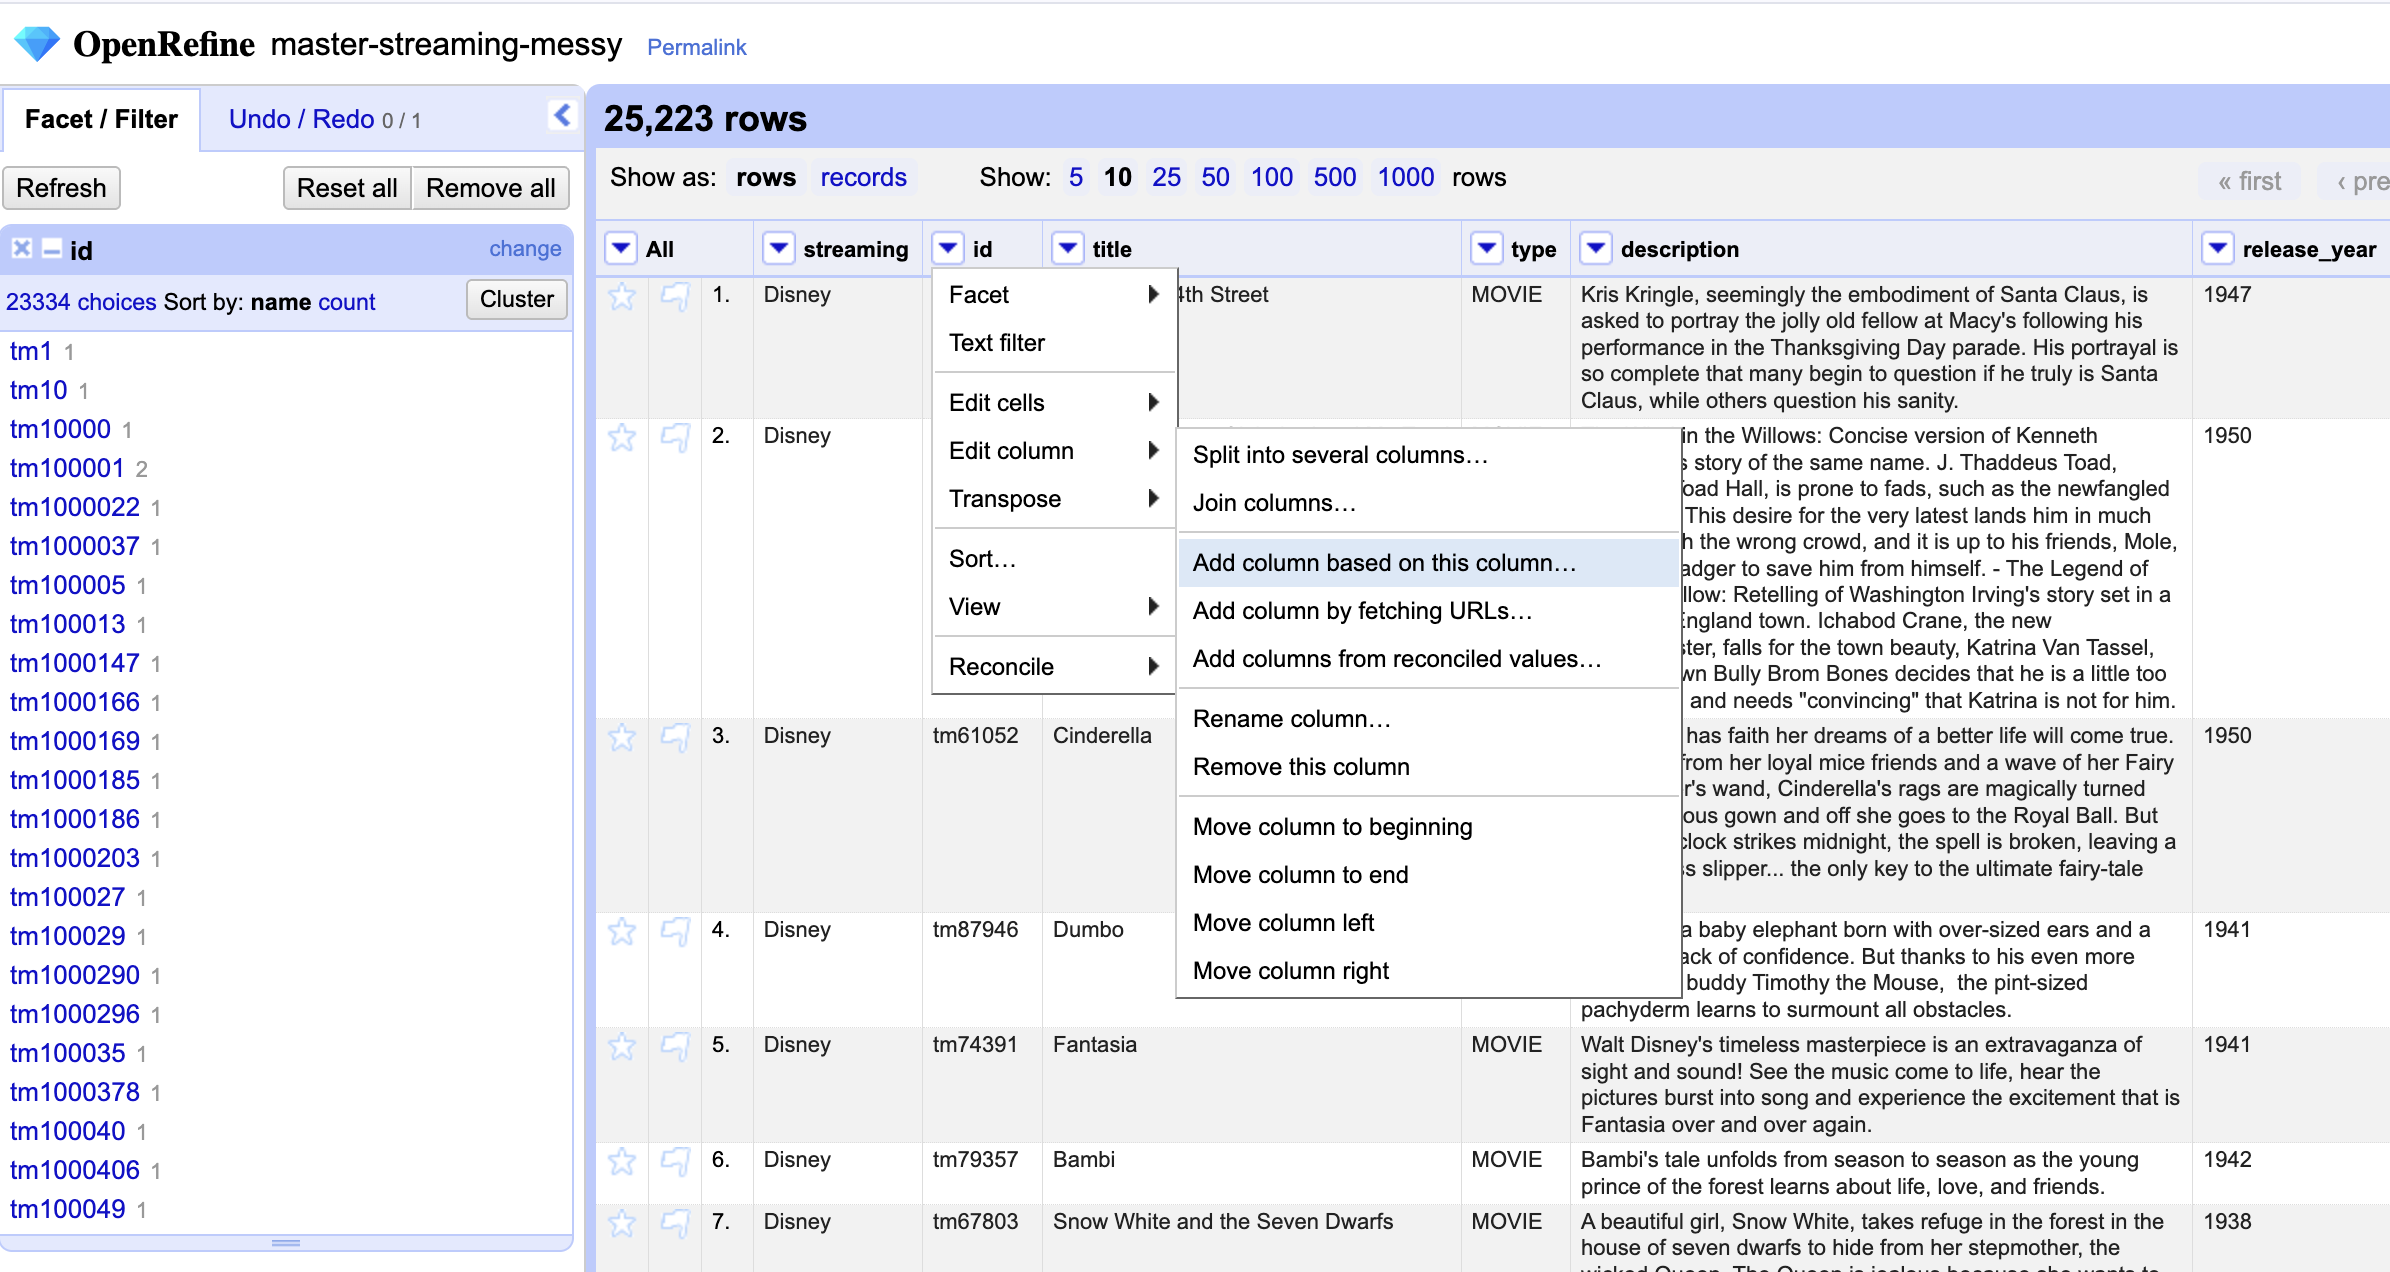Remove the id facet with X icon

tap(22, 249)
